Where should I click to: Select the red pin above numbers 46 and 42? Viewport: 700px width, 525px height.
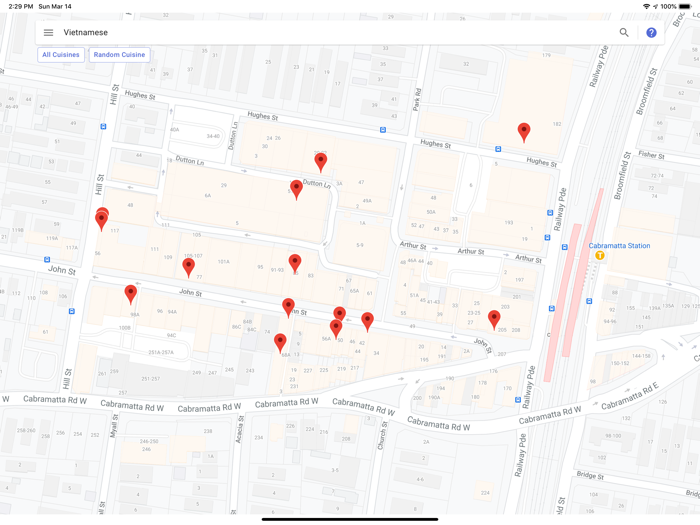[367, 322]
